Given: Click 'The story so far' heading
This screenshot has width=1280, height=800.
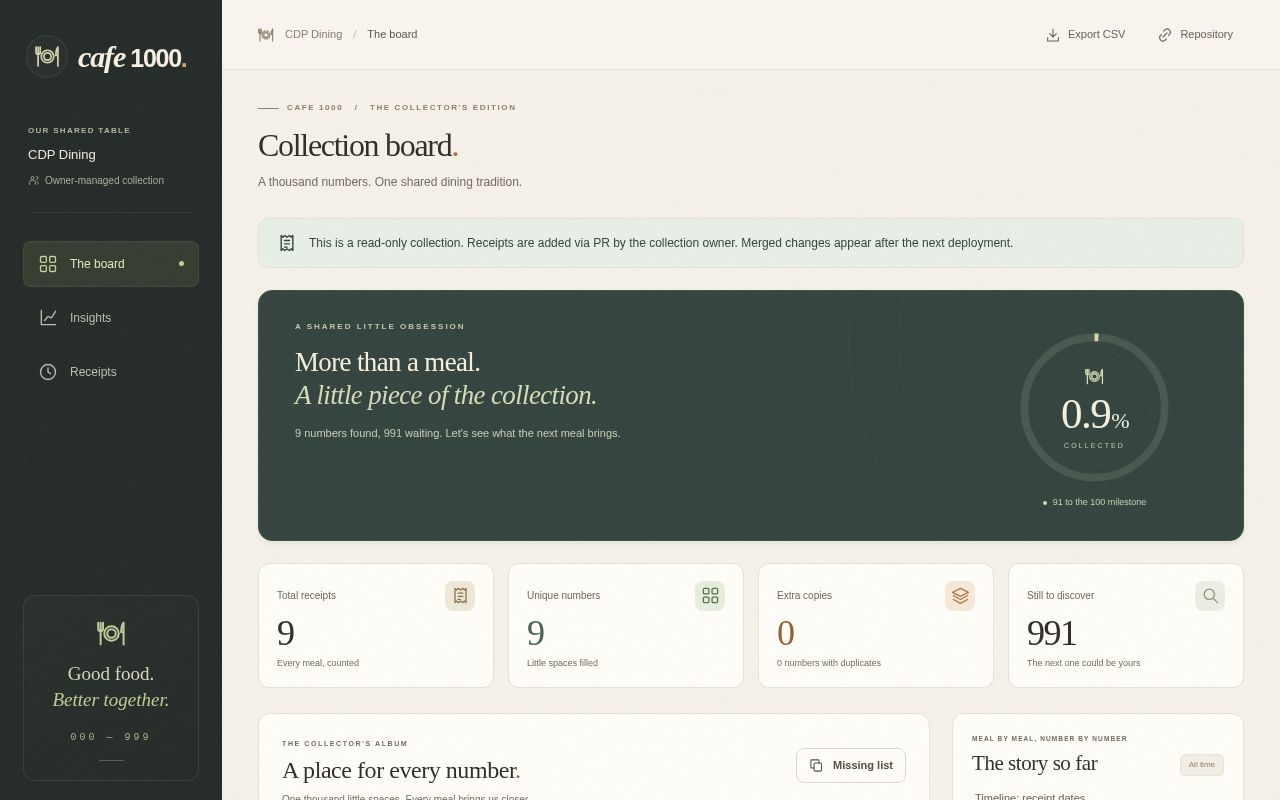Looking at the screenshot, I should (1035, 764).
